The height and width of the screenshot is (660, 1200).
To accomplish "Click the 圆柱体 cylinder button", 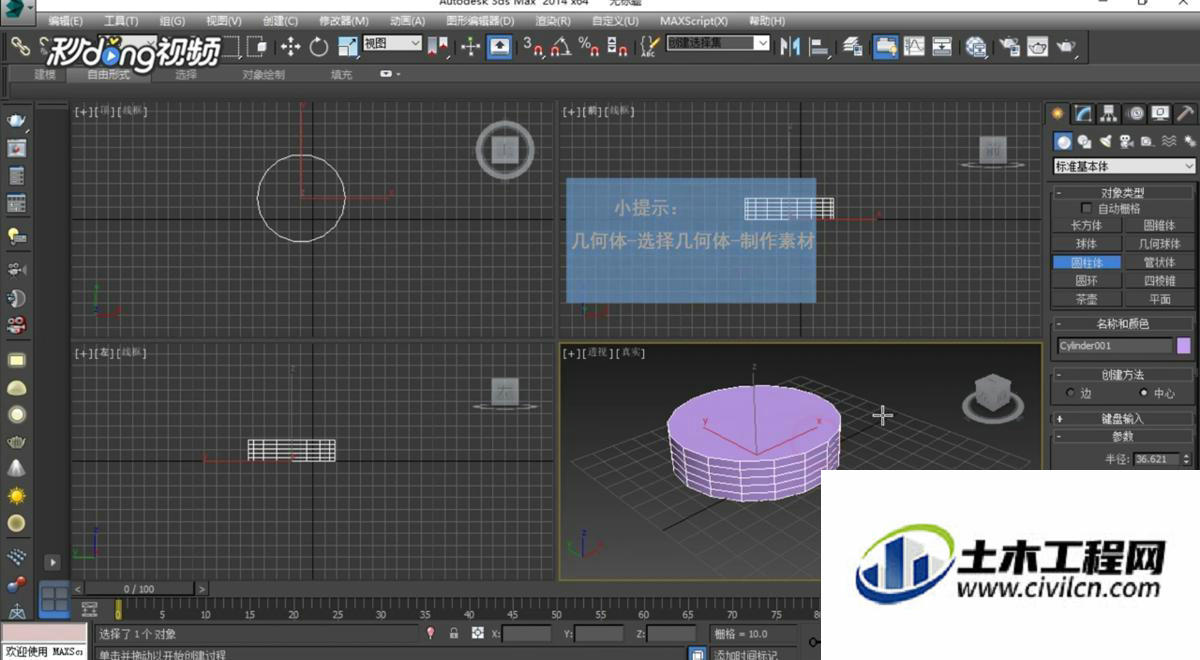I will (1087, 263).
